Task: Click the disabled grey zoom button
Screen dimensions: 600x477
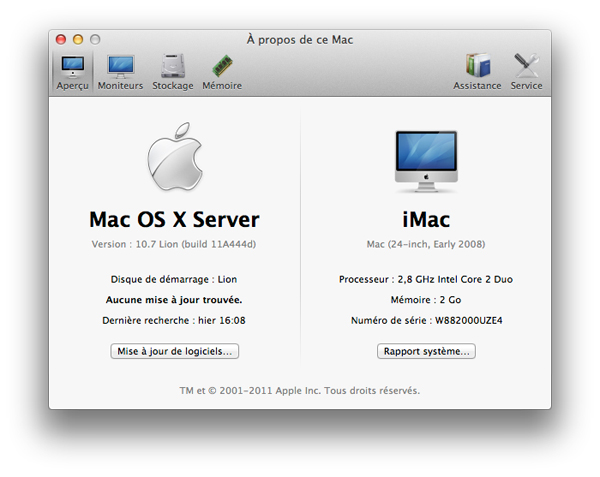Action: [x=95, y=39]
